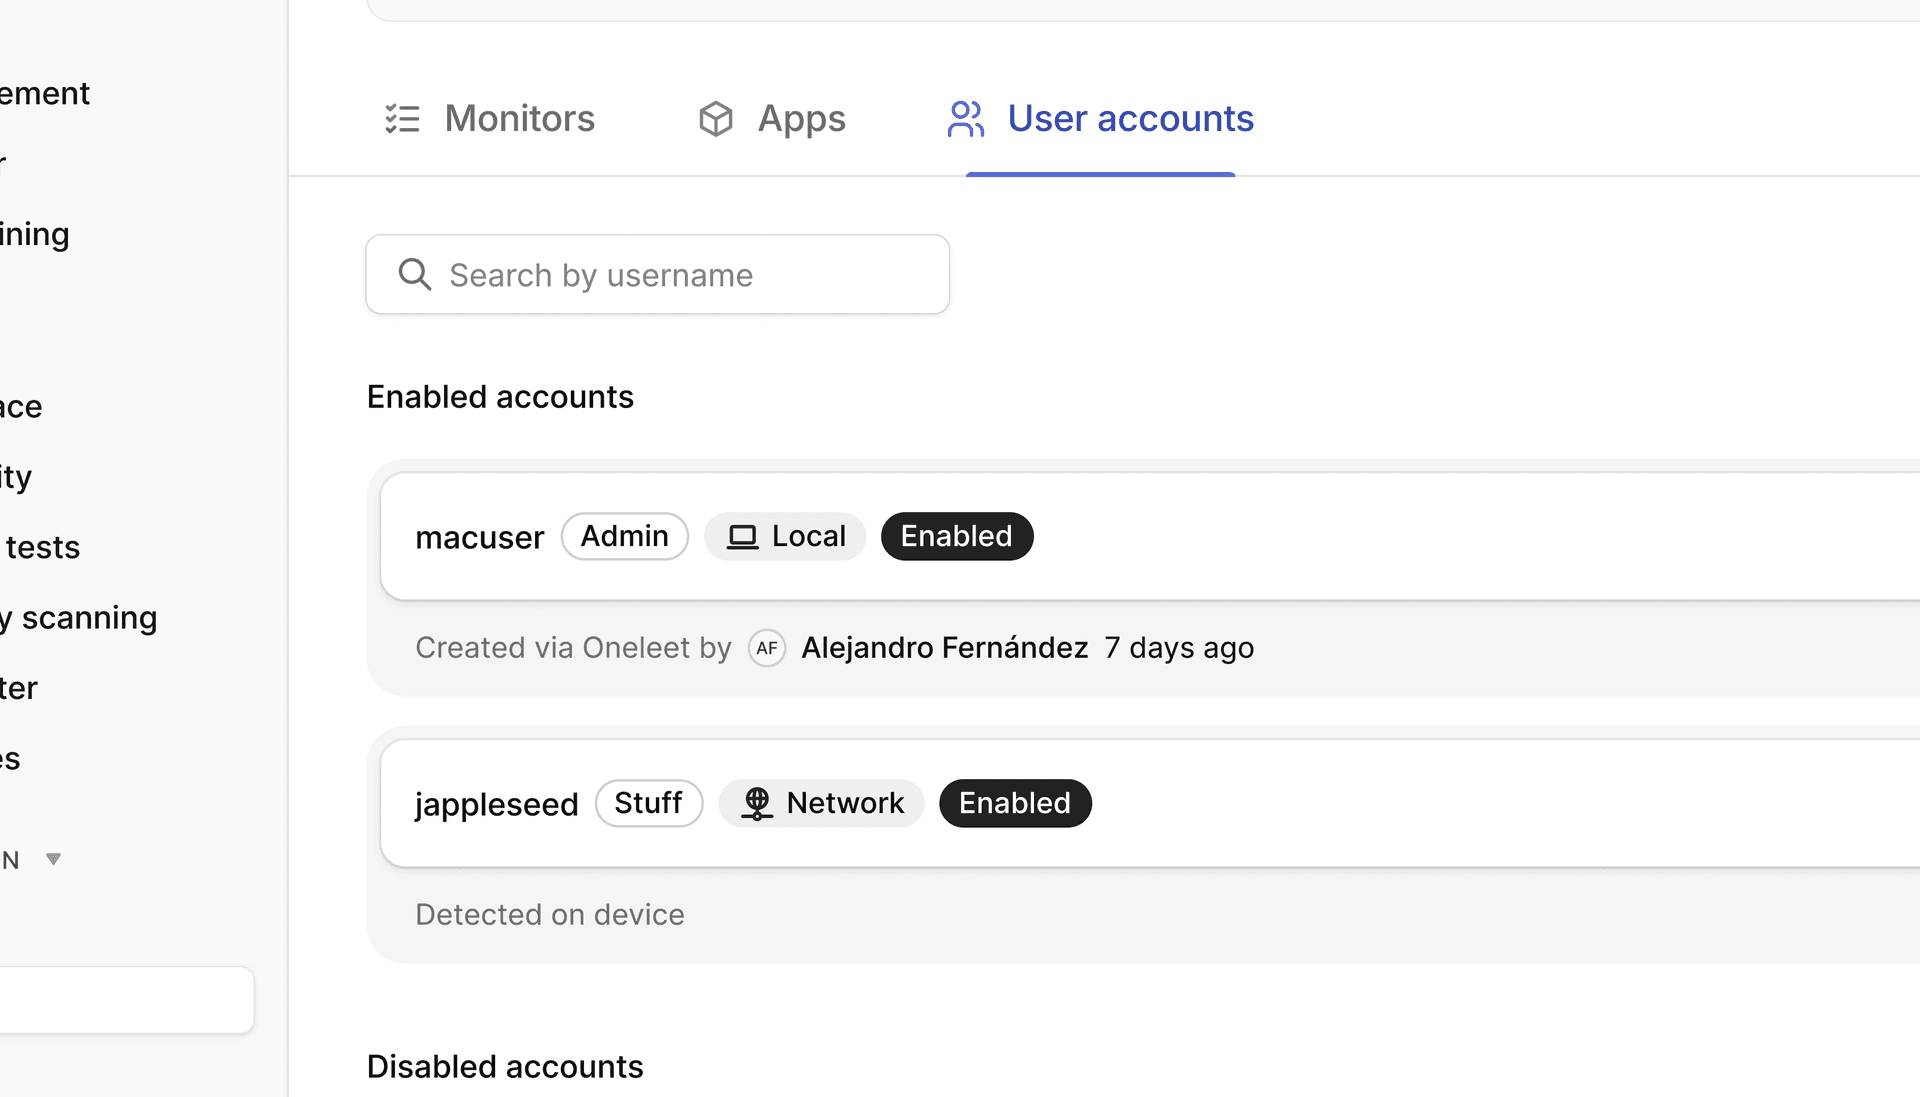
Task: Open Alejandro Fernández's AF avatar
Action: tap(766, 647)
